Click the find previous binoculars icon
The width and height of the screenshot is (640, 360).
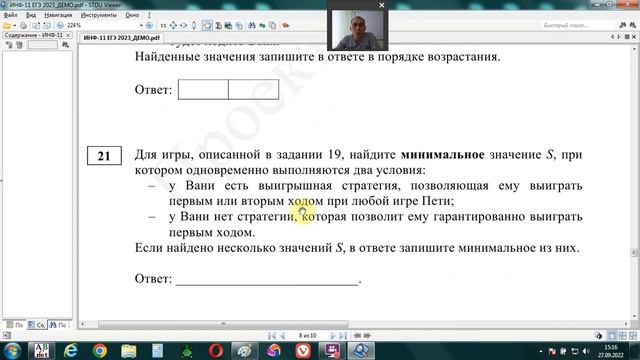pyautogui.click(x=623, y=25)
